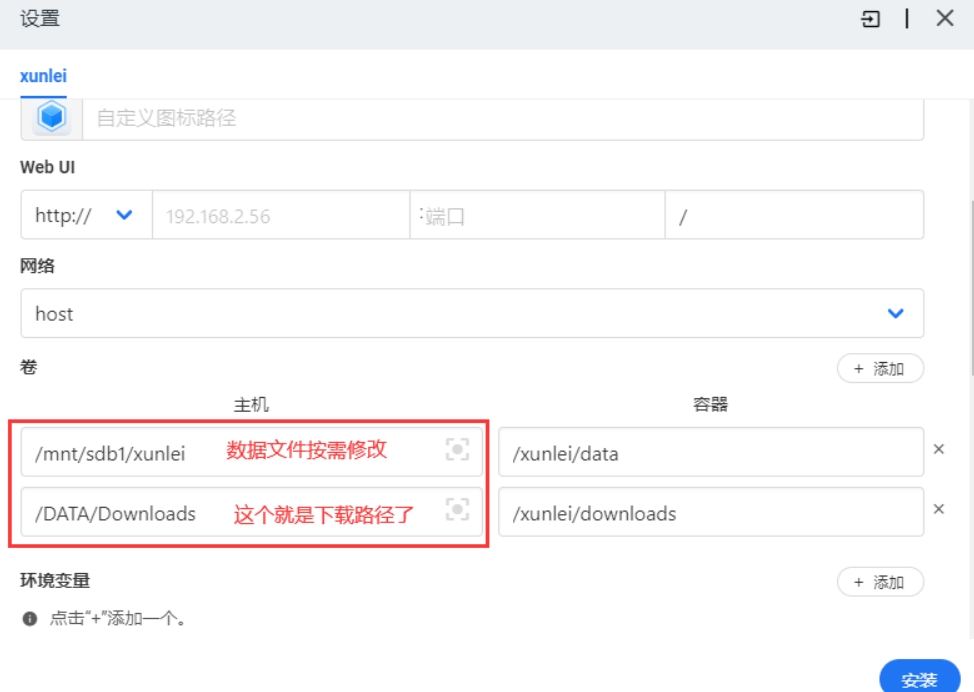Viewport: 974px width, 692px height.
Task: Remove the /xunlei/data volume mapping
Action: point(938,450)
